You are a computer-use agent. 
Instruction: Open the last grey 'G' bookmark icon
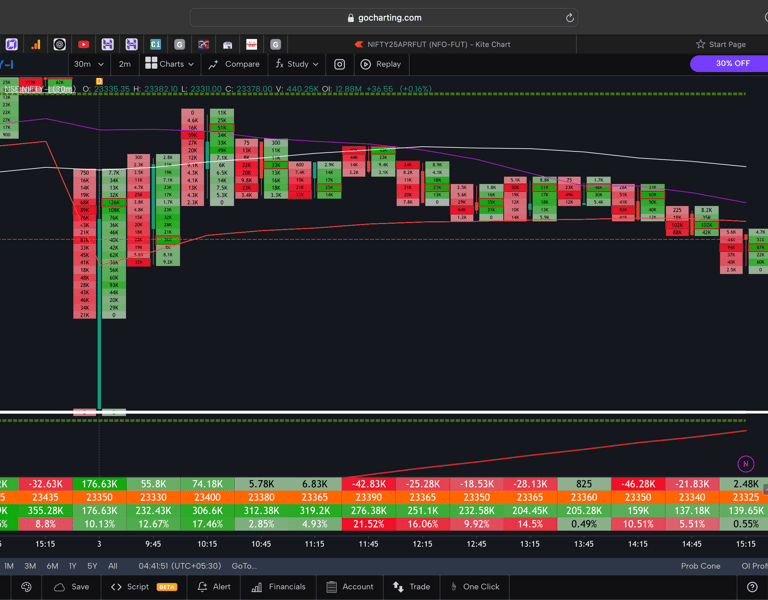tap(275, 45)
